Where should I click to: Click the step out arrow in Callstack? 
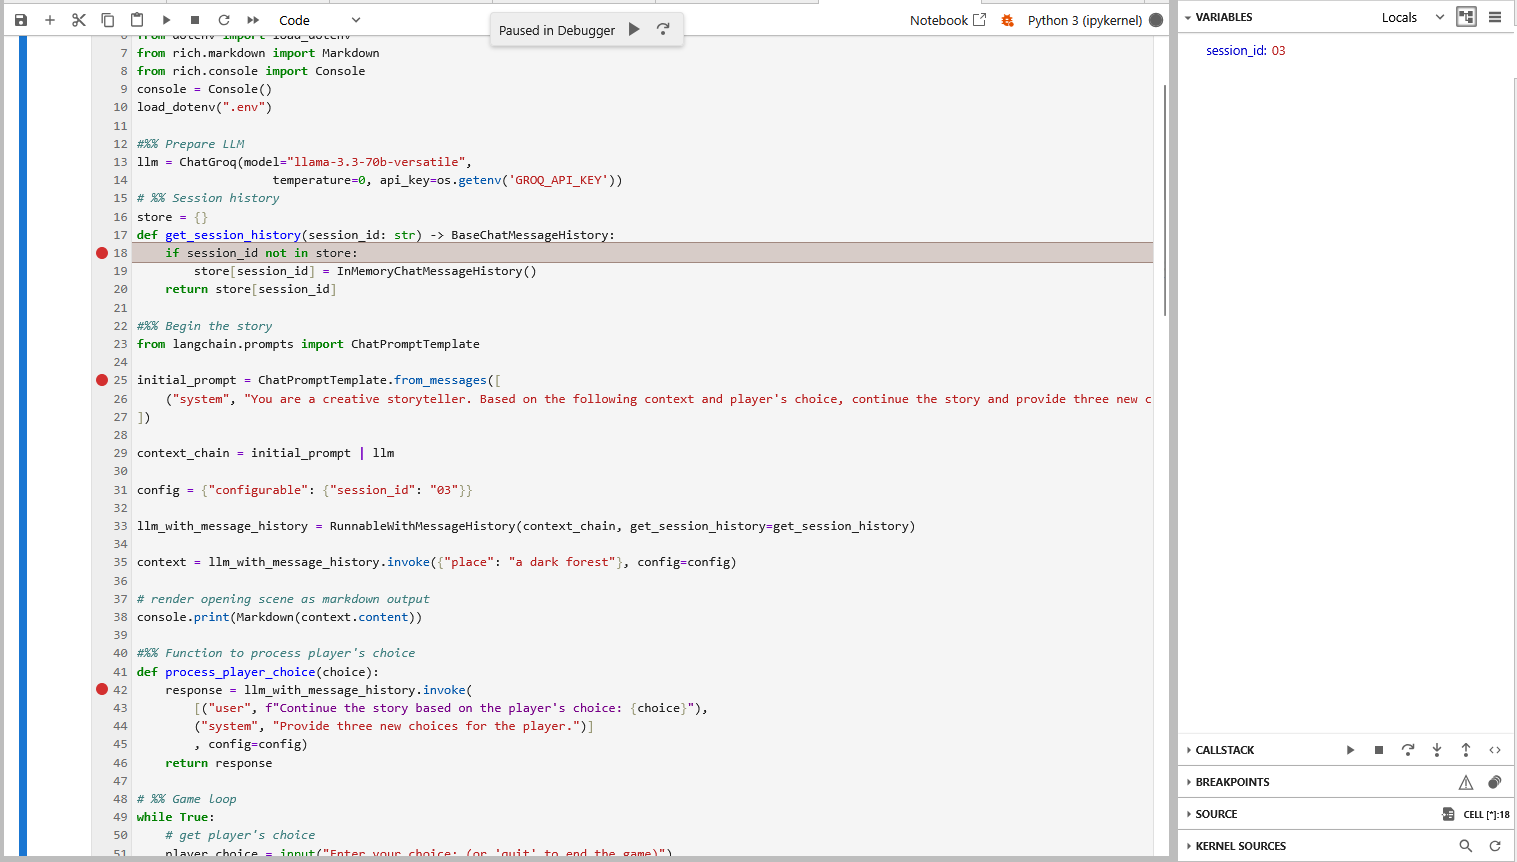coord(1466,750)
